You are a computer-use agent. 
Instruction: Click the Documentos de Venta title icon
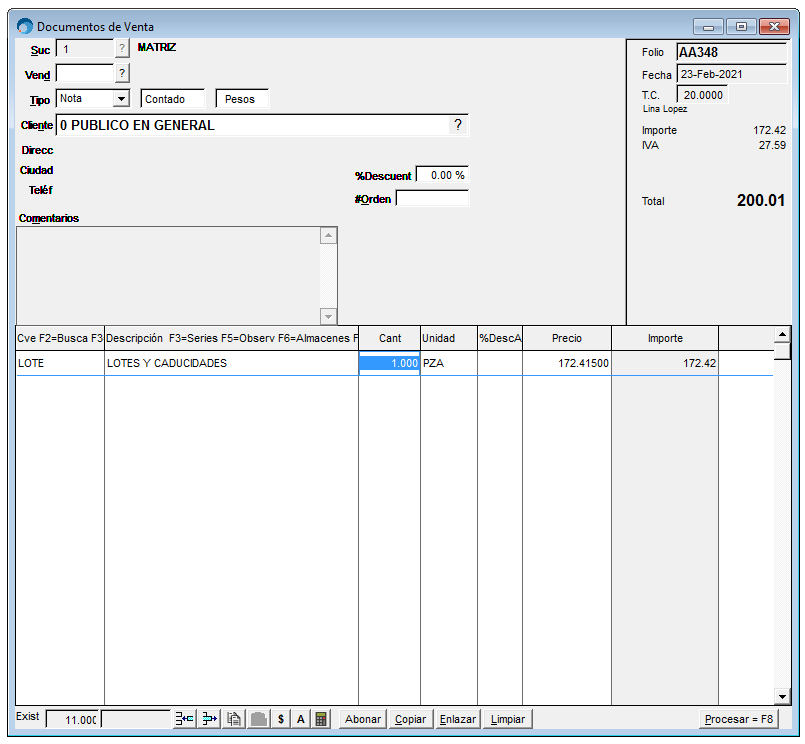click(x=25, y=26)
